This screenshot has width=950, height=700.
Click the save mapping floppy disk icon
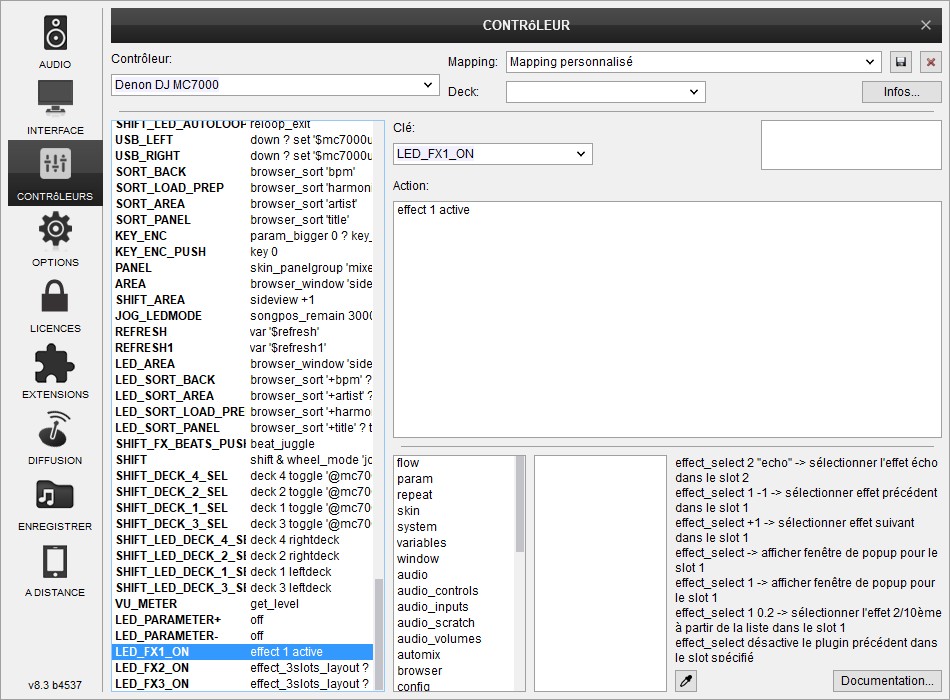901,62
